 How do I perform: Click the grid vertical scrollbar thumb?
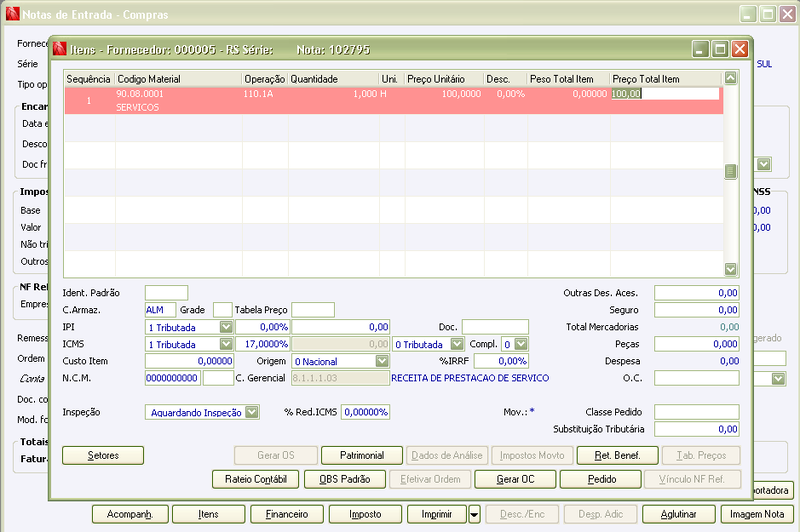(x=731, y=171)
